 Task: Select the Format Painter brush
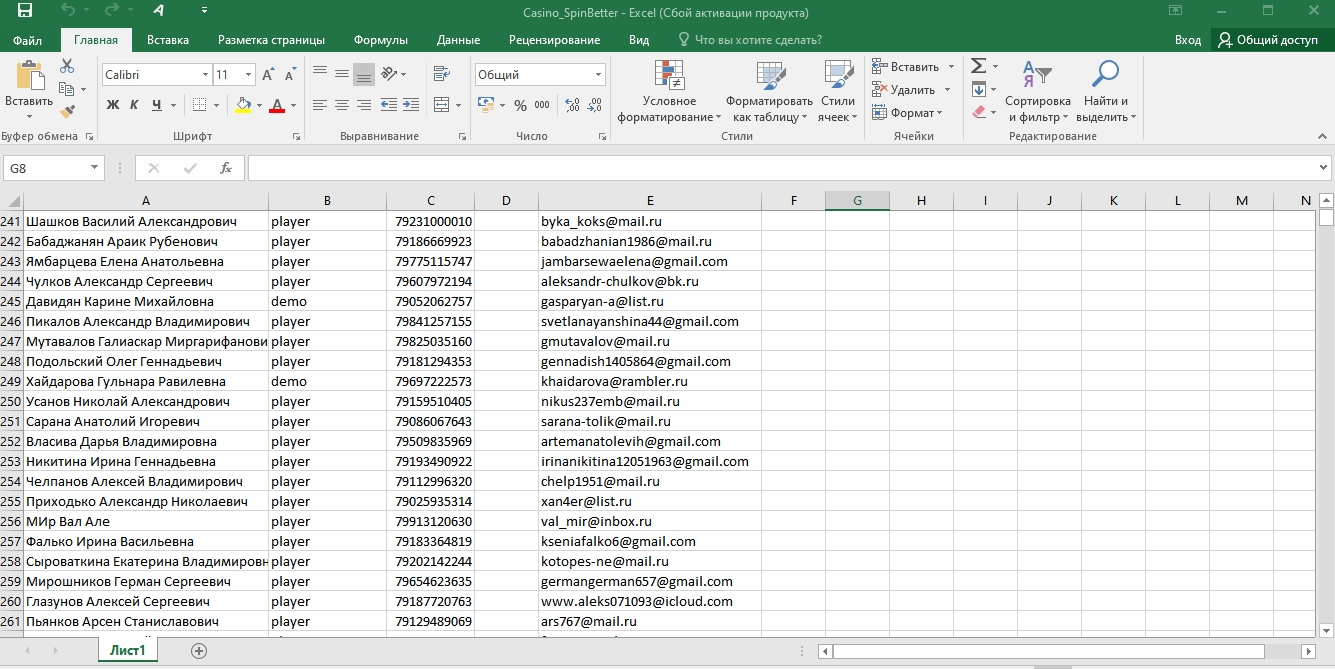(67, 112)
